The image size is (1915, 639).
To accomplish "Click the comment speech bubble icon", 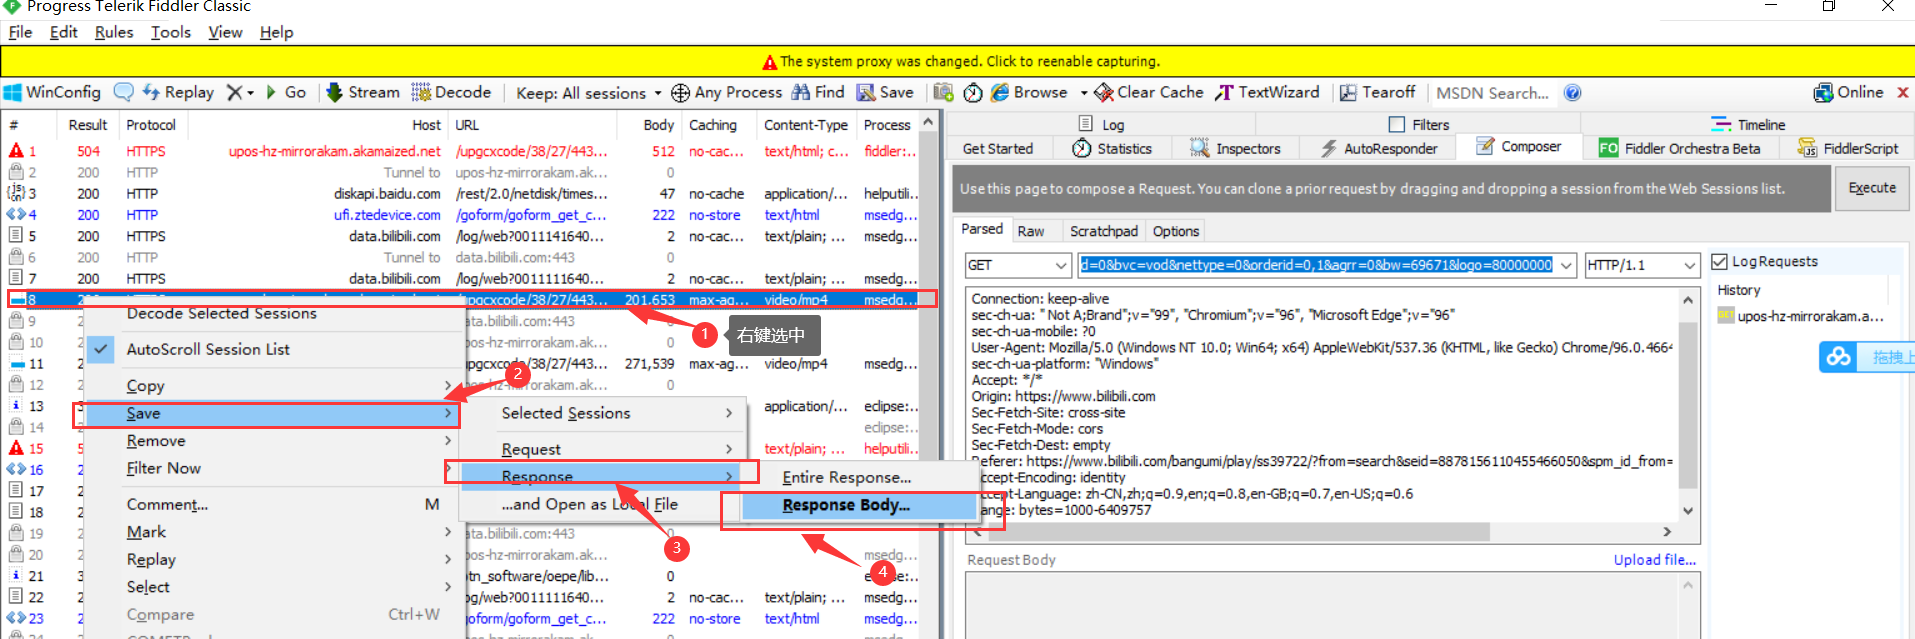I will tap(123, 92).
